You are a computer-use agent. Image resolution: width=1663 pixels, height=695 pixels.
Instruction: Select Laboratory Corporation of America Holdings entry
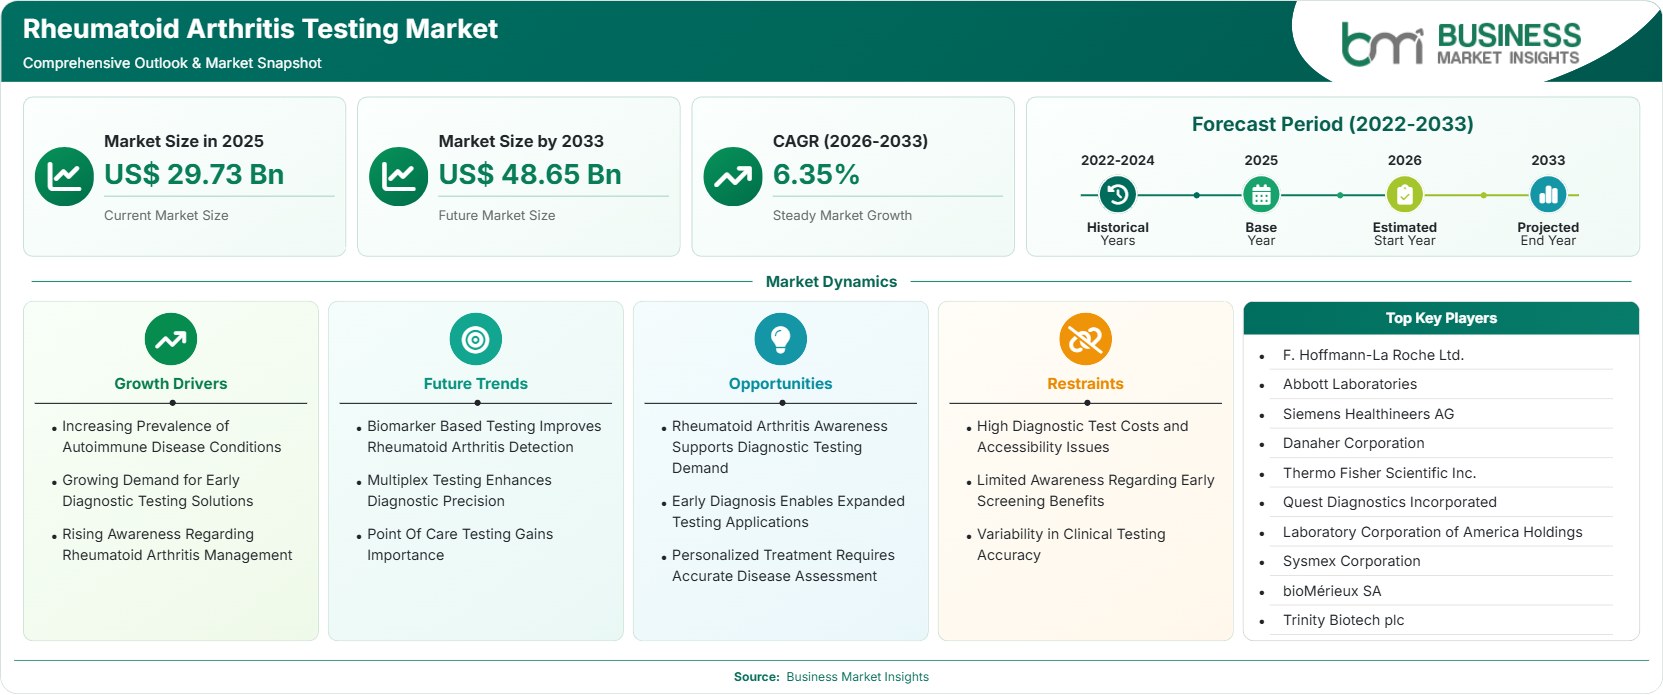coord(1432,532)
